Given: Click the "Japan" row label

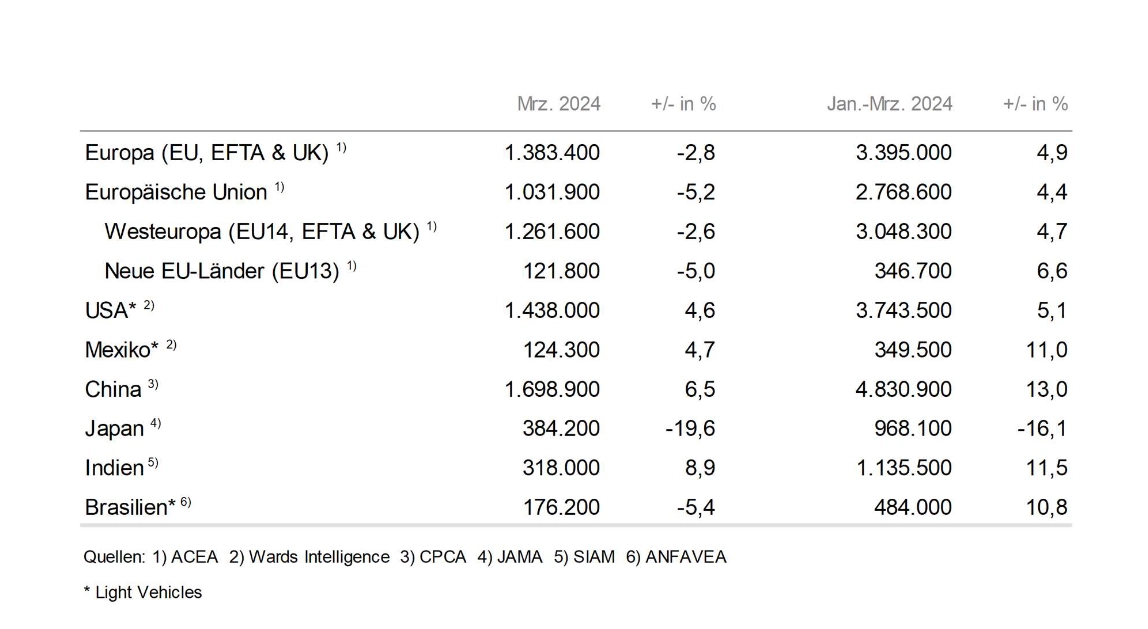Looking at the screenshot, I should click(115, 429).
